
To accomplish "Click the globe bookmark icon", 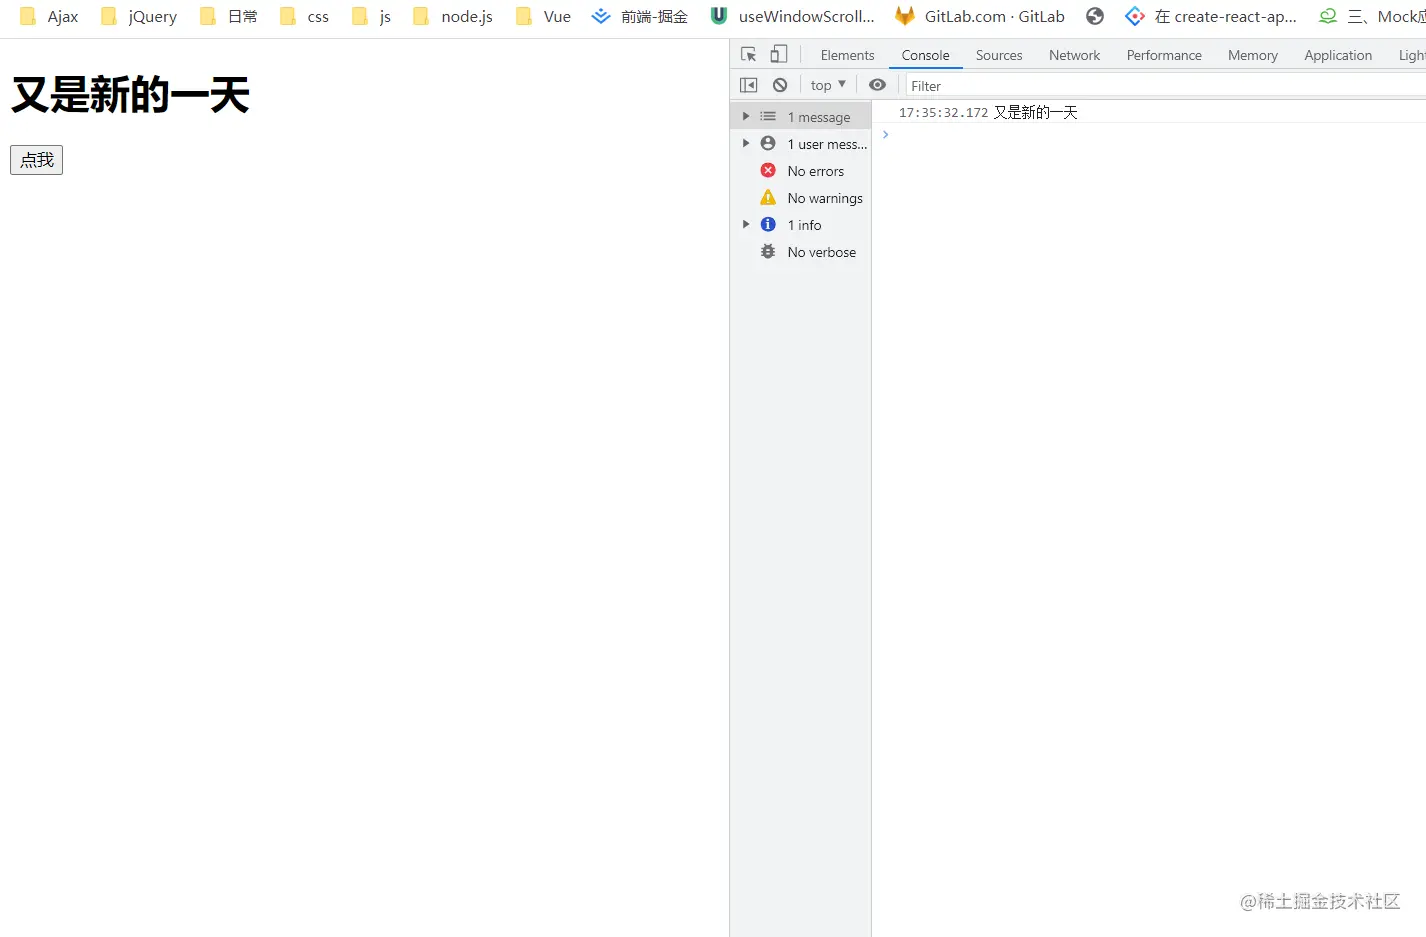I will (x=1095, y=16).
